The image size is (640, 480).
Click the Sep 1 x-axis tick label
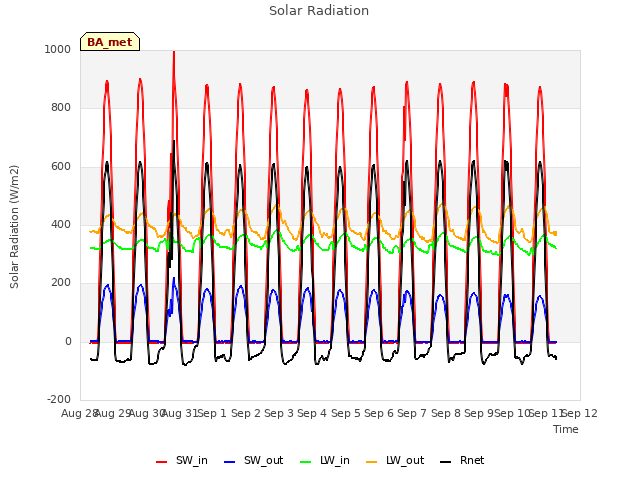[x=212, y=413]
